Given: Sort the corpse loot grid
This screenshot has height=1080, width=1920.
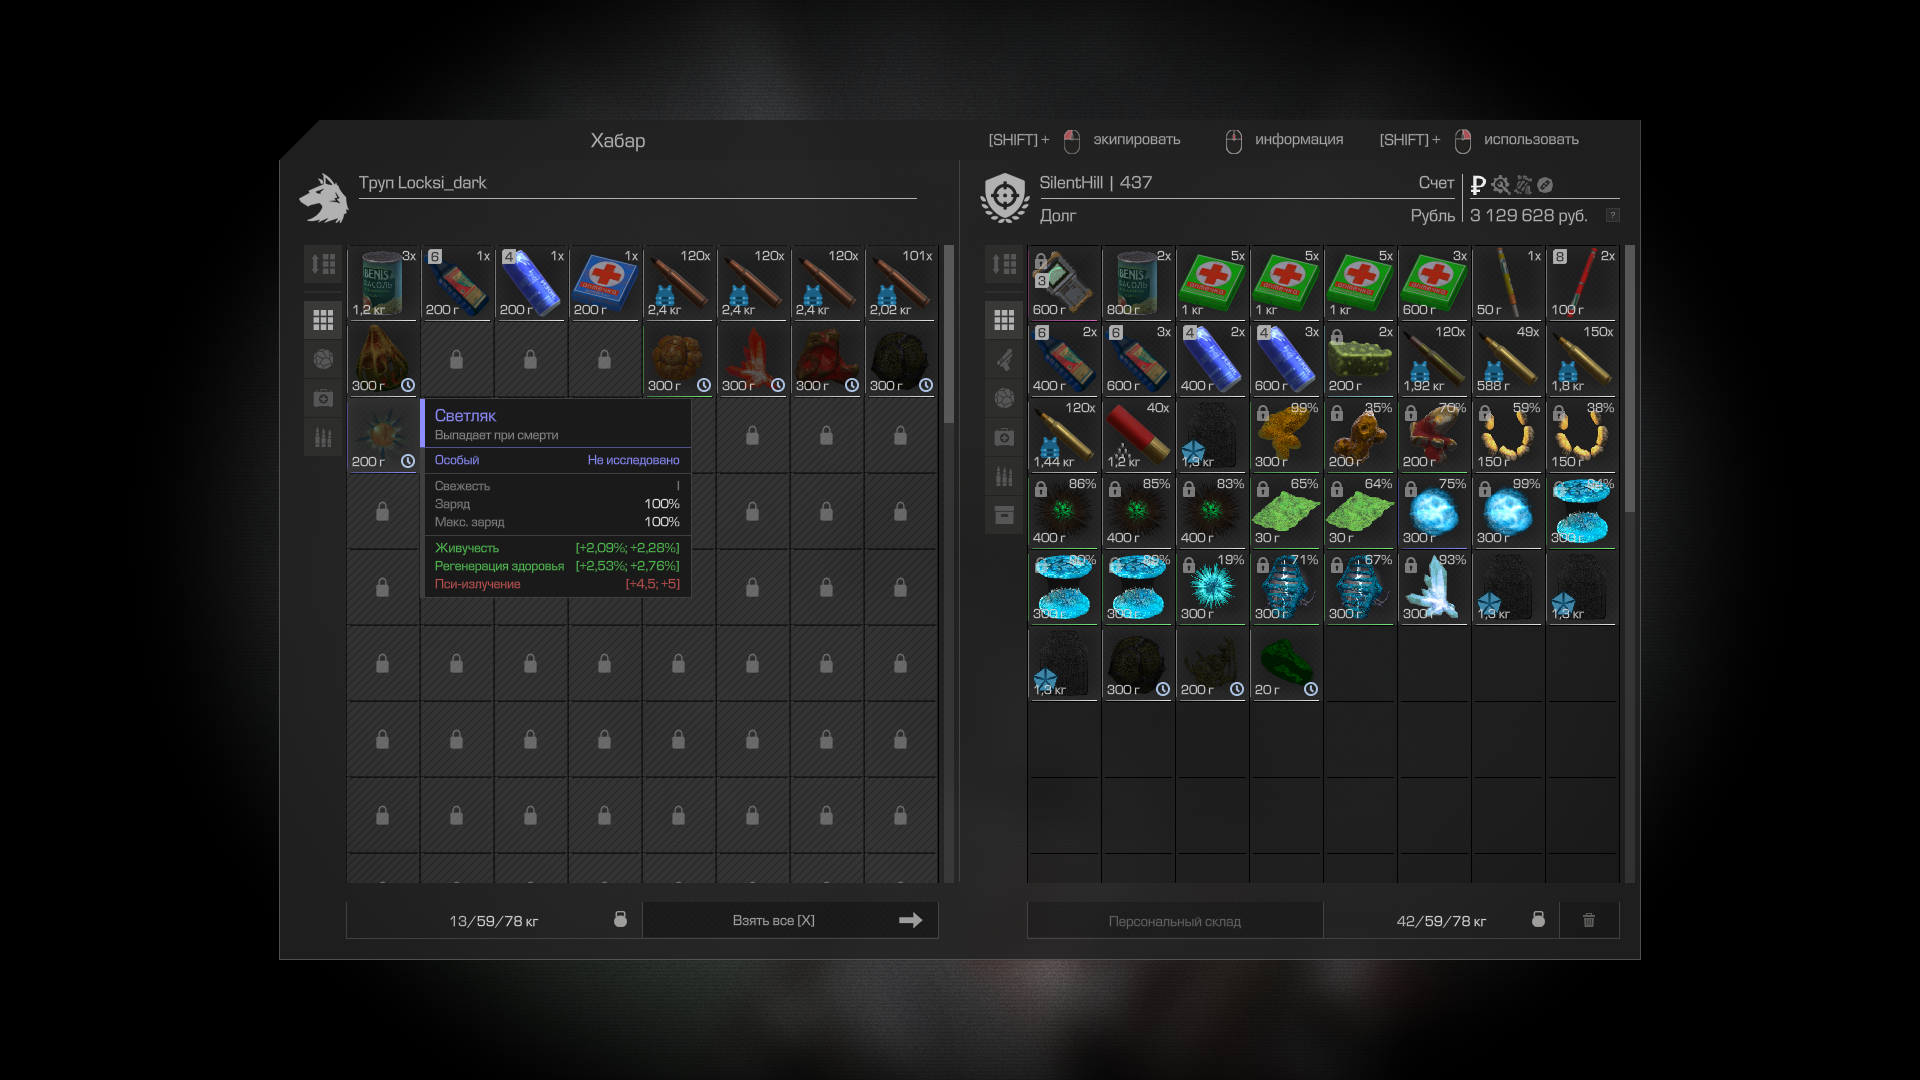Looking at the screenshot, I should pos(323,264).
